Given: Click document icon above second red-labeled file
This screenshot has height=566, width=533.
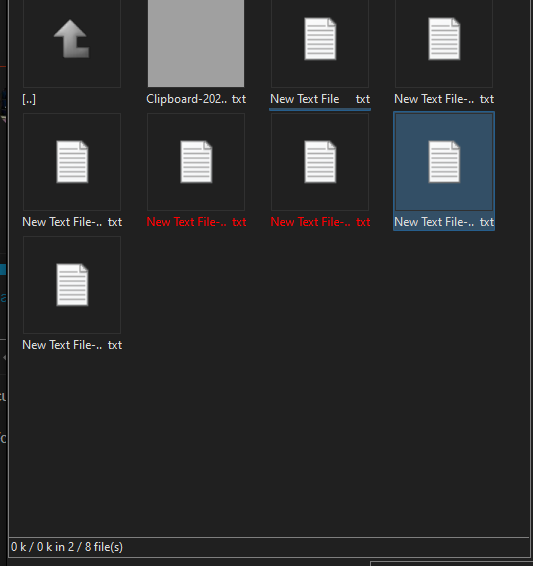Looking at the screenshot, I should (x=320, y=162).
